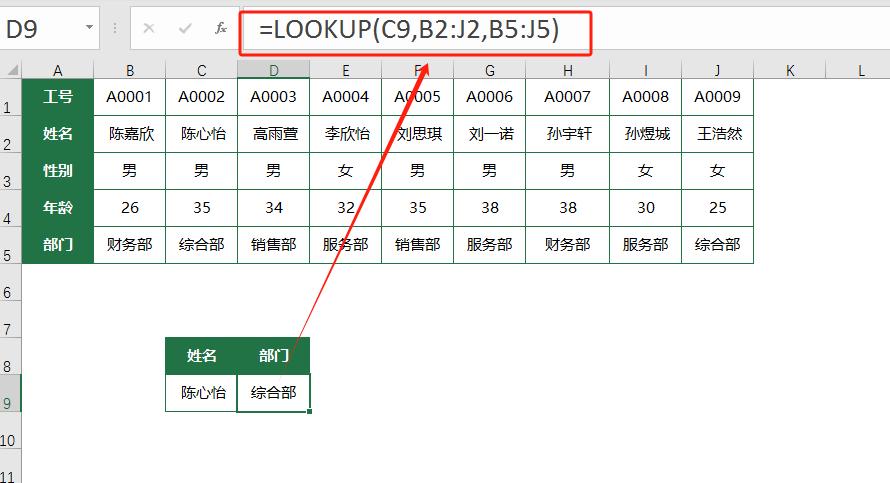This screenshot has width=890, height=483.
Task: Select column H header
Action: 568,70
